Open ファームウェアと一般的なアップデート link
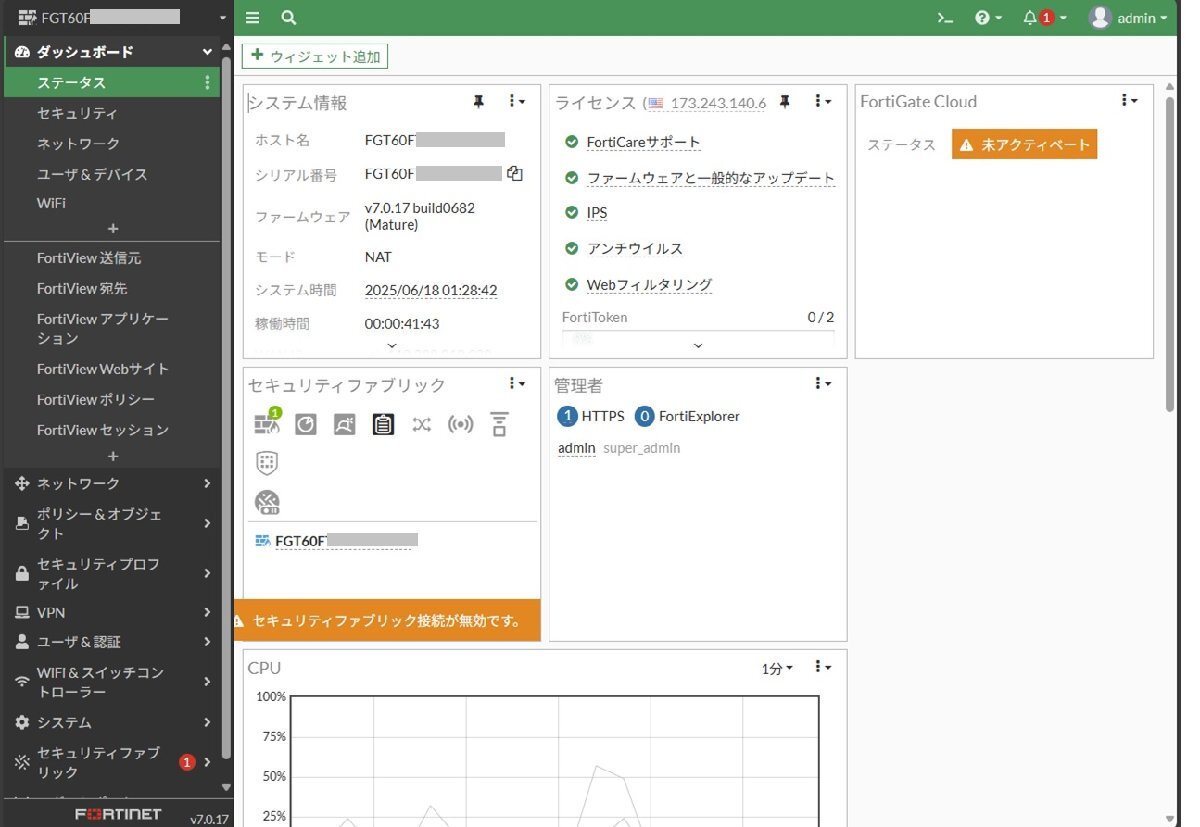Screen dimensions: 1200x827 coord(710,178)
